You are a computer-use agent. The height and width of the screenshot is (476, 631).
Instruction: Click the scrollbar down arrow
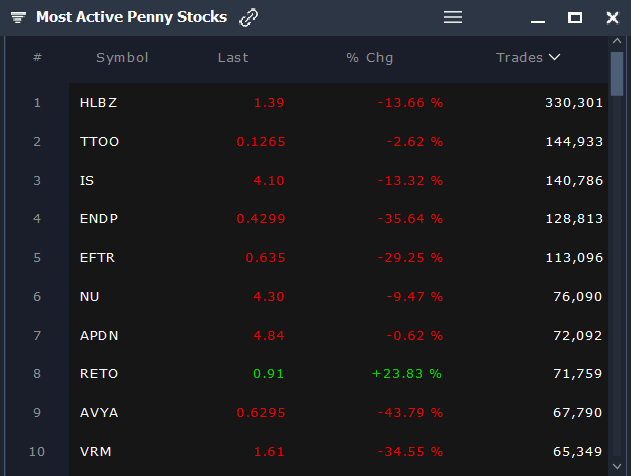617,466
